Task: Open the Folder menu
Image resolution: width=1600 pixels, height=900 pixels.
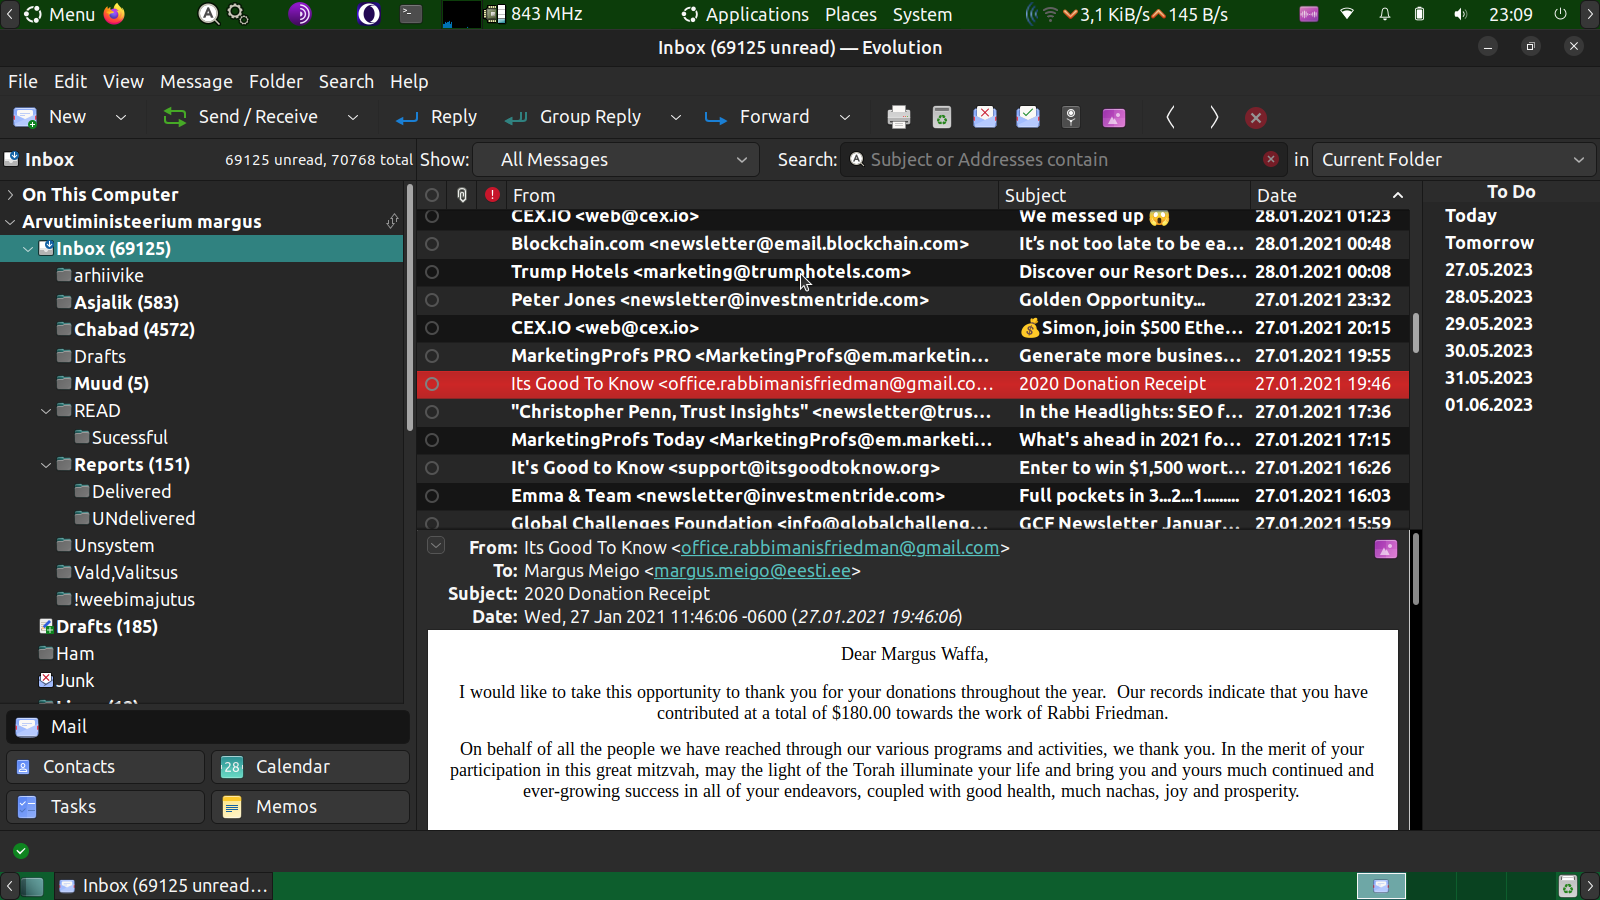Action: (x=276, y=82)
